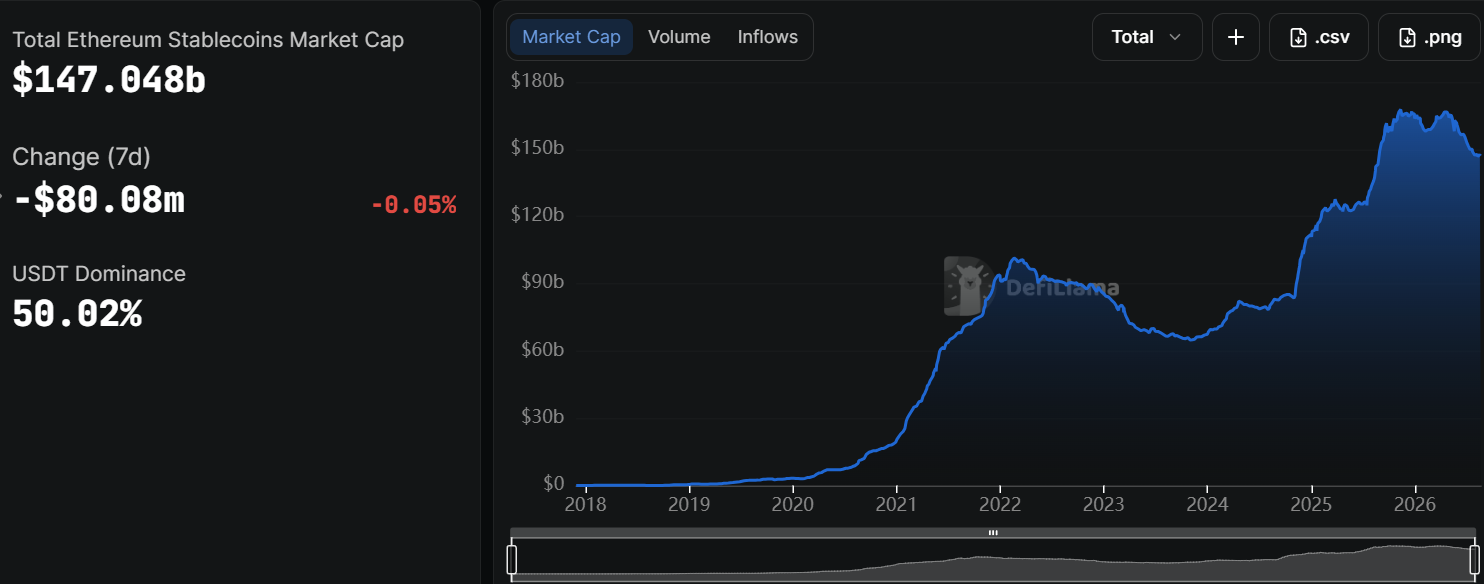Click the 2020 x-axis label
Image resolution: width=1484 pixels, height=584 pixels.
click(x=793, y=503)
